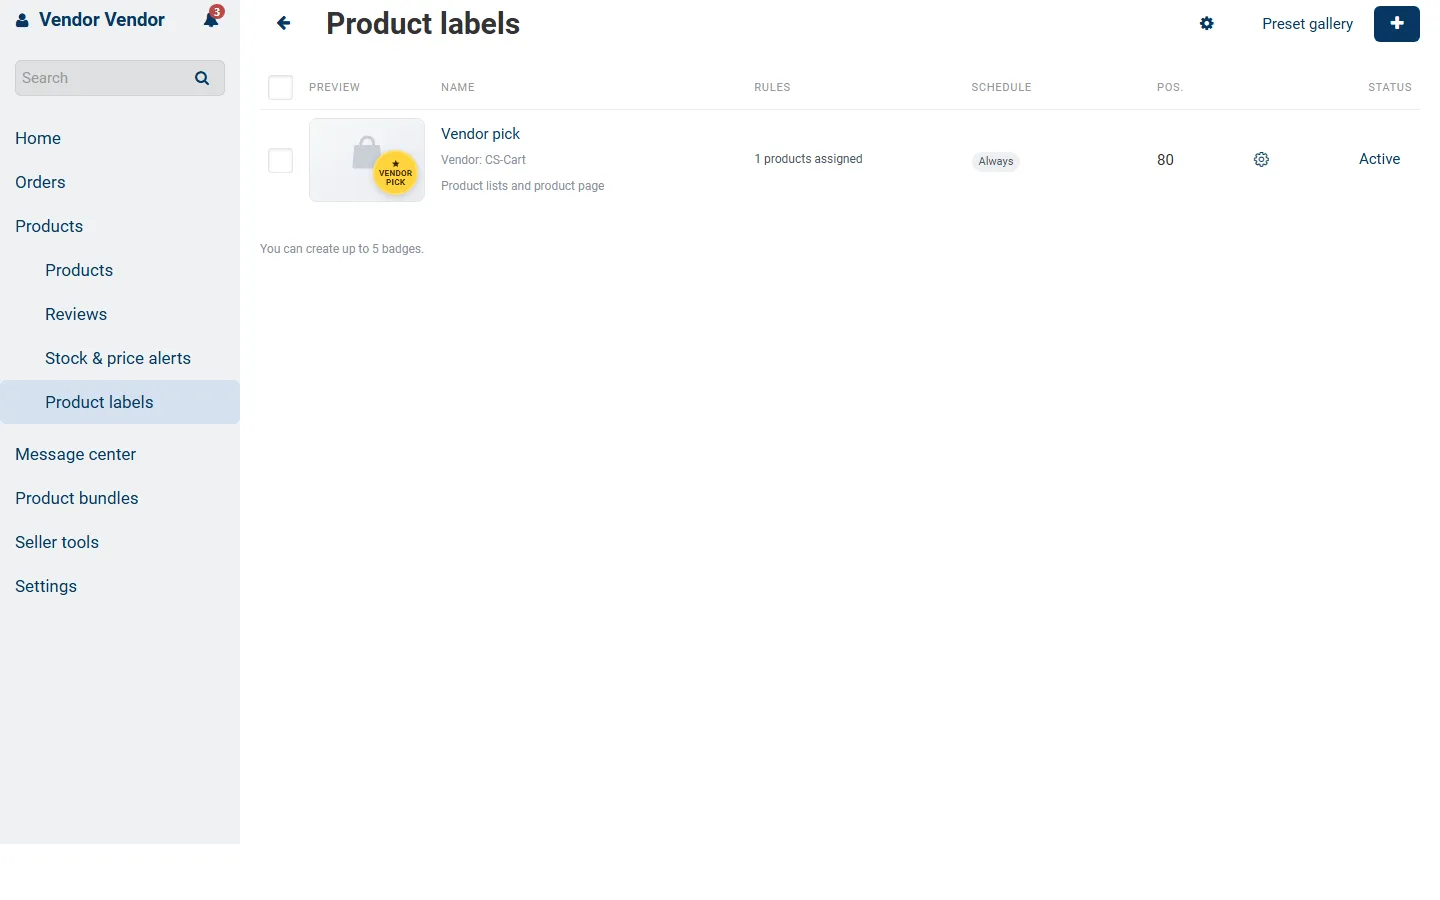The width and height of the screenshot is (1440, 900).
Task: Click 'Product lists and product page' text
Action: 522,186
